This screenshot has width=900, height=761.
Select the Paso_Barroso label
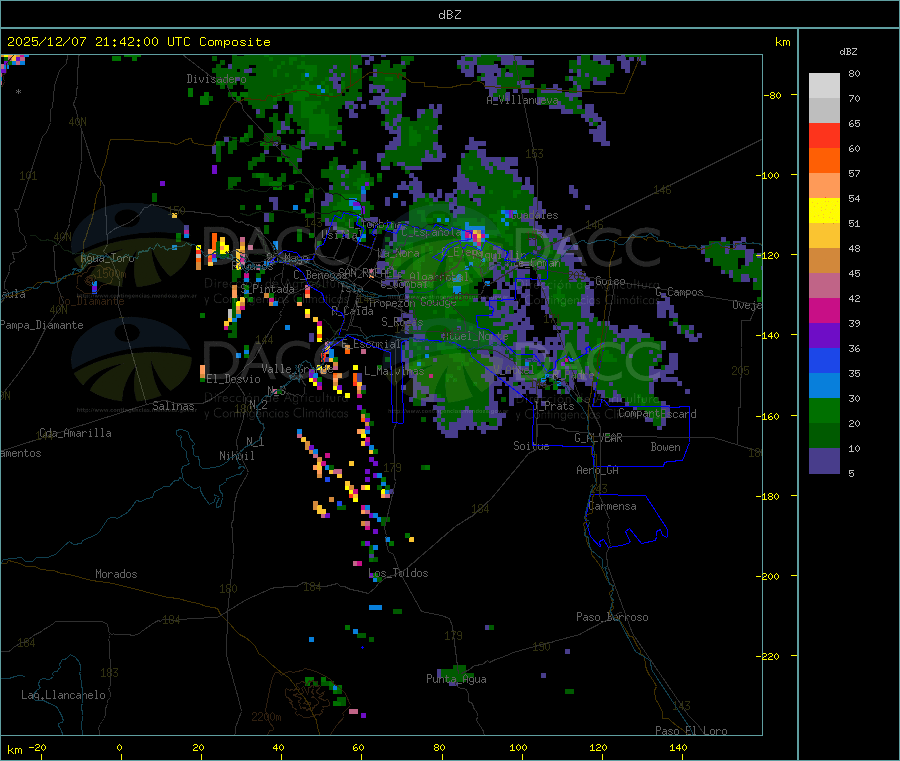pos(612,618)
